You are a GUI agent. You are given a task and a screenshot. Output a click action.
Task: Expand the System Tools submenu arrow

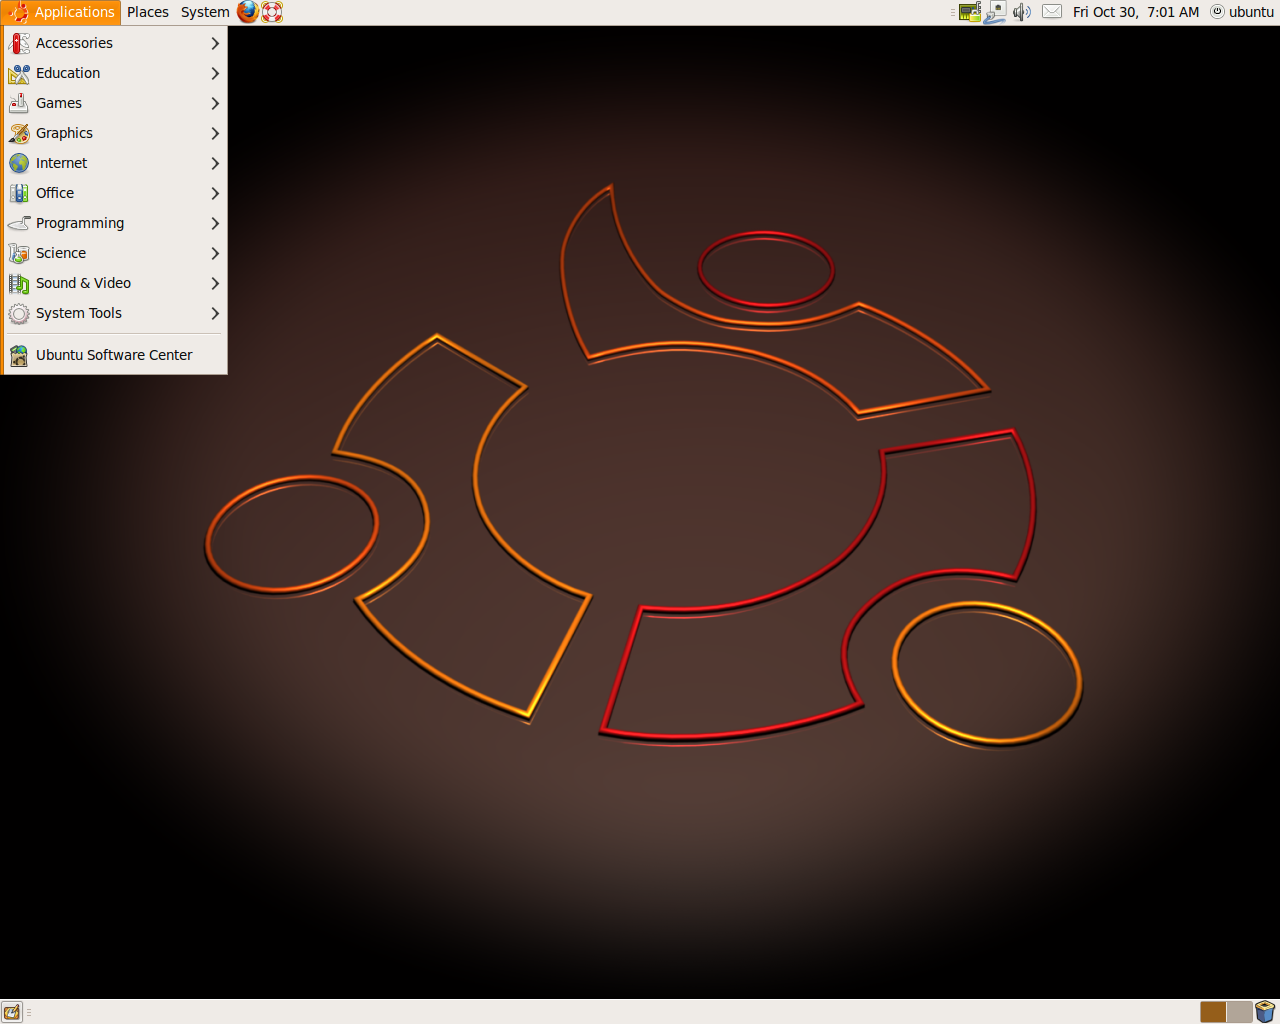[x=215, y=313]
